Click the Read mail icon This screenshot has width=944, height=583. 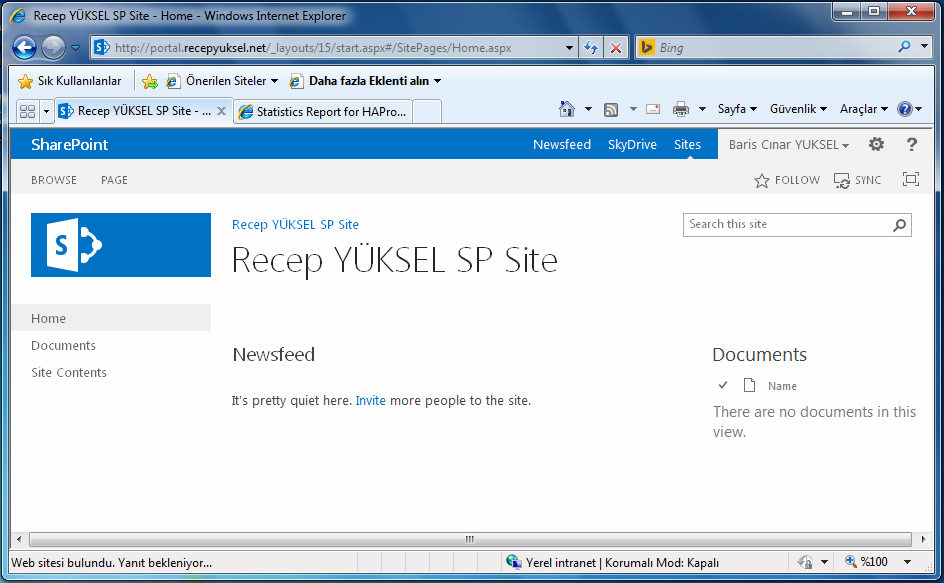[x=653, y=109]
